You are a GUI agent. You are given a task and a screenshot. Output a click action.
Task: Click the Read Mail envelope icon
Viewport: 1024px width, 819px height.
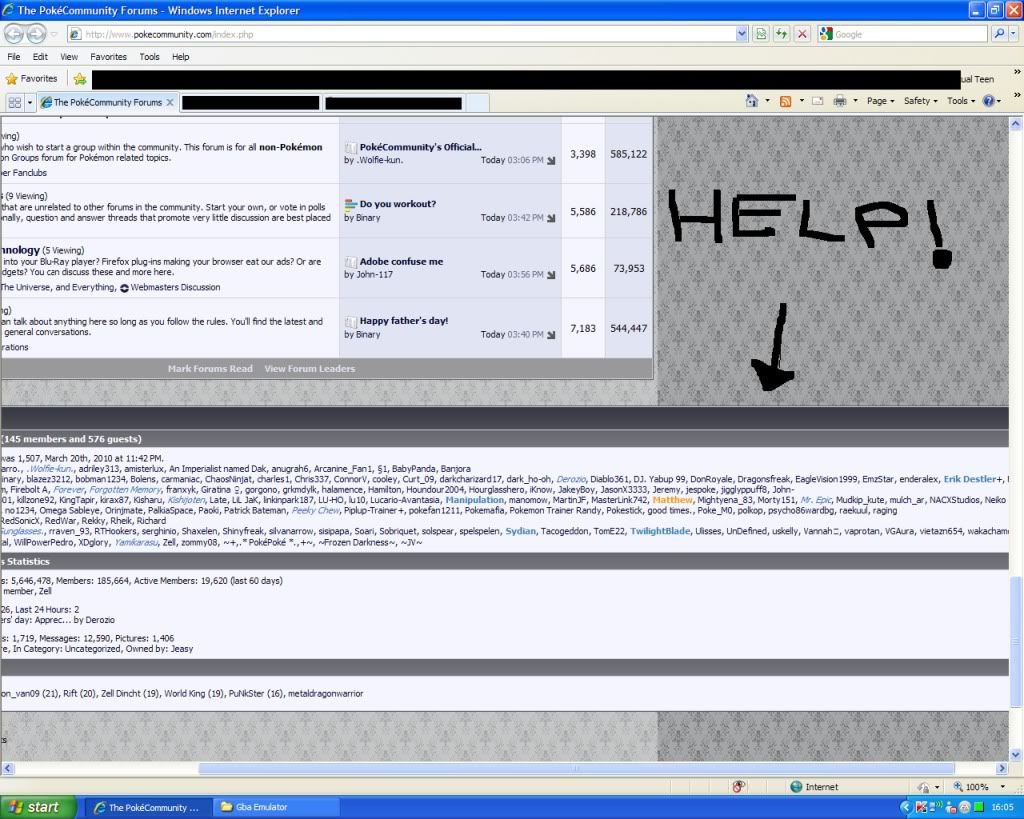point(818,101)
